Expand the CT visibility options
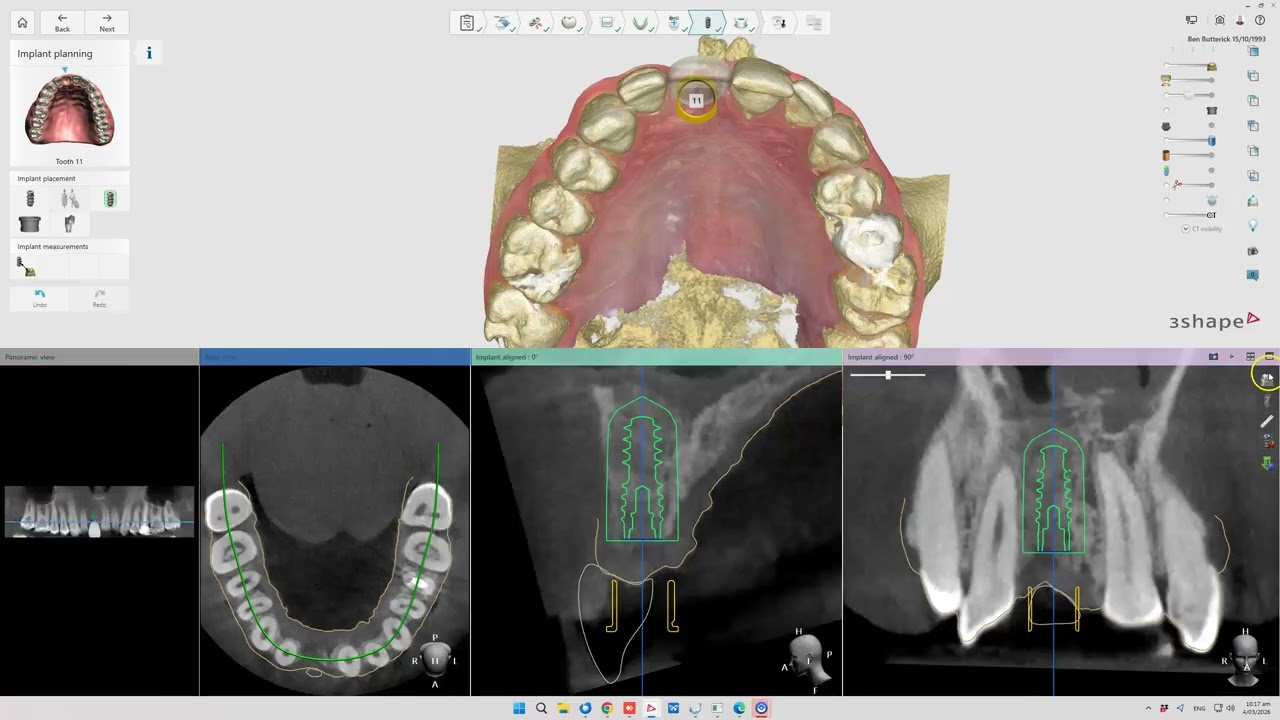Screen dimensions: 1280x720 [x=1185, y=229]
